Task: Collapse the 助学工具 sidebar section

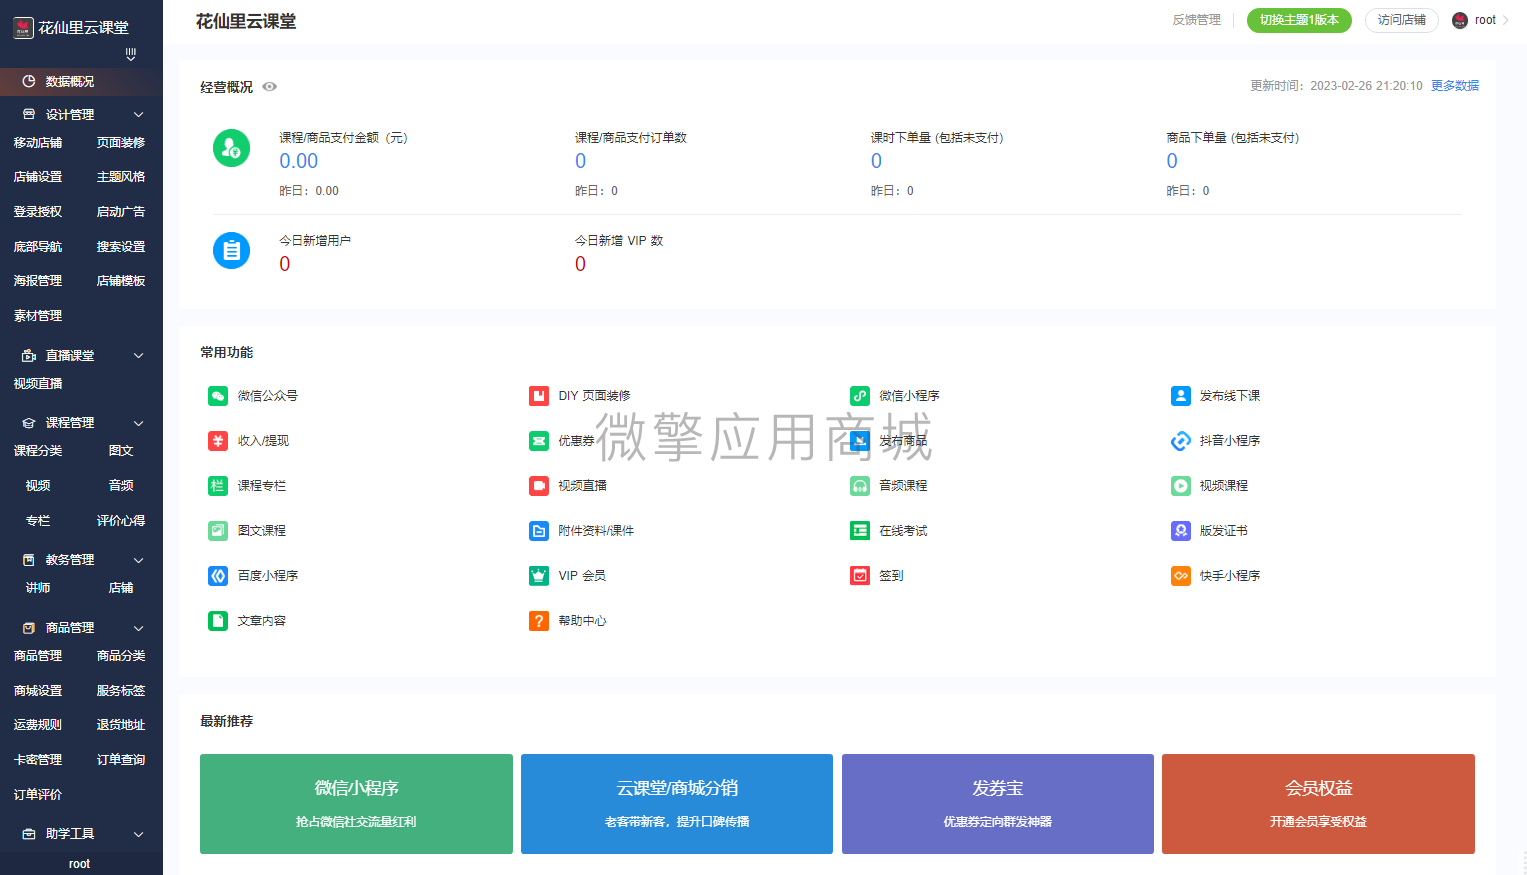Action: pos(139,834)
